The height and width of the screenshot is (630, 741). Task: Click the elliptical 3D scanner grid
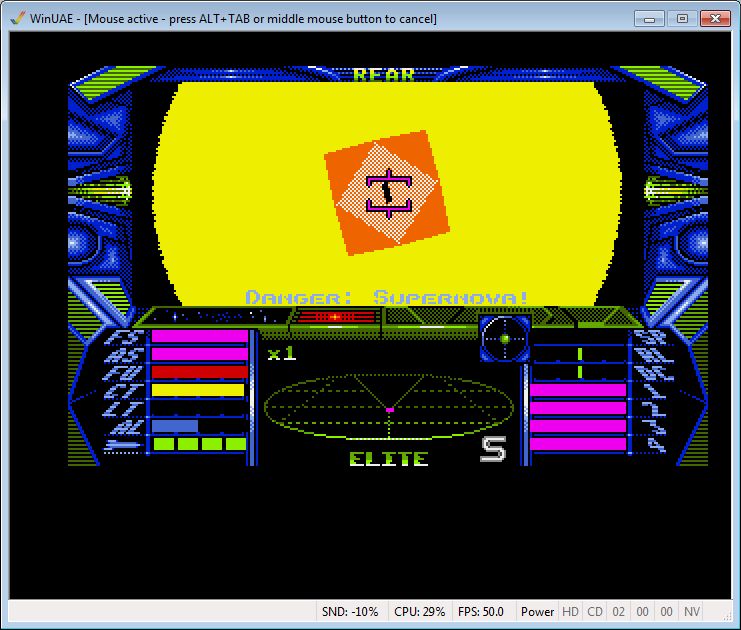click(x=389, y=407)
